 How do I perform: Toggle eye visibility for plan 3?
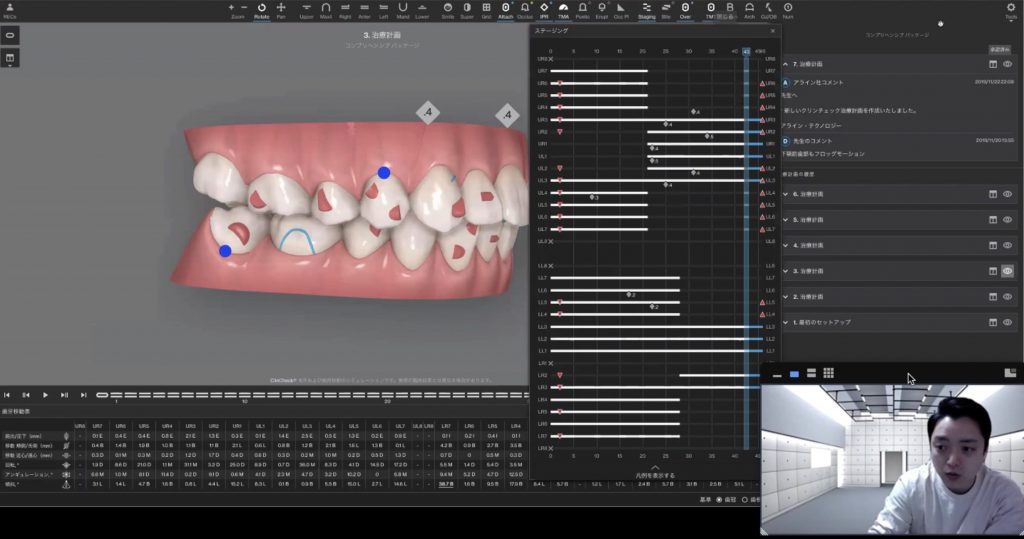[x=1008, y=270]
